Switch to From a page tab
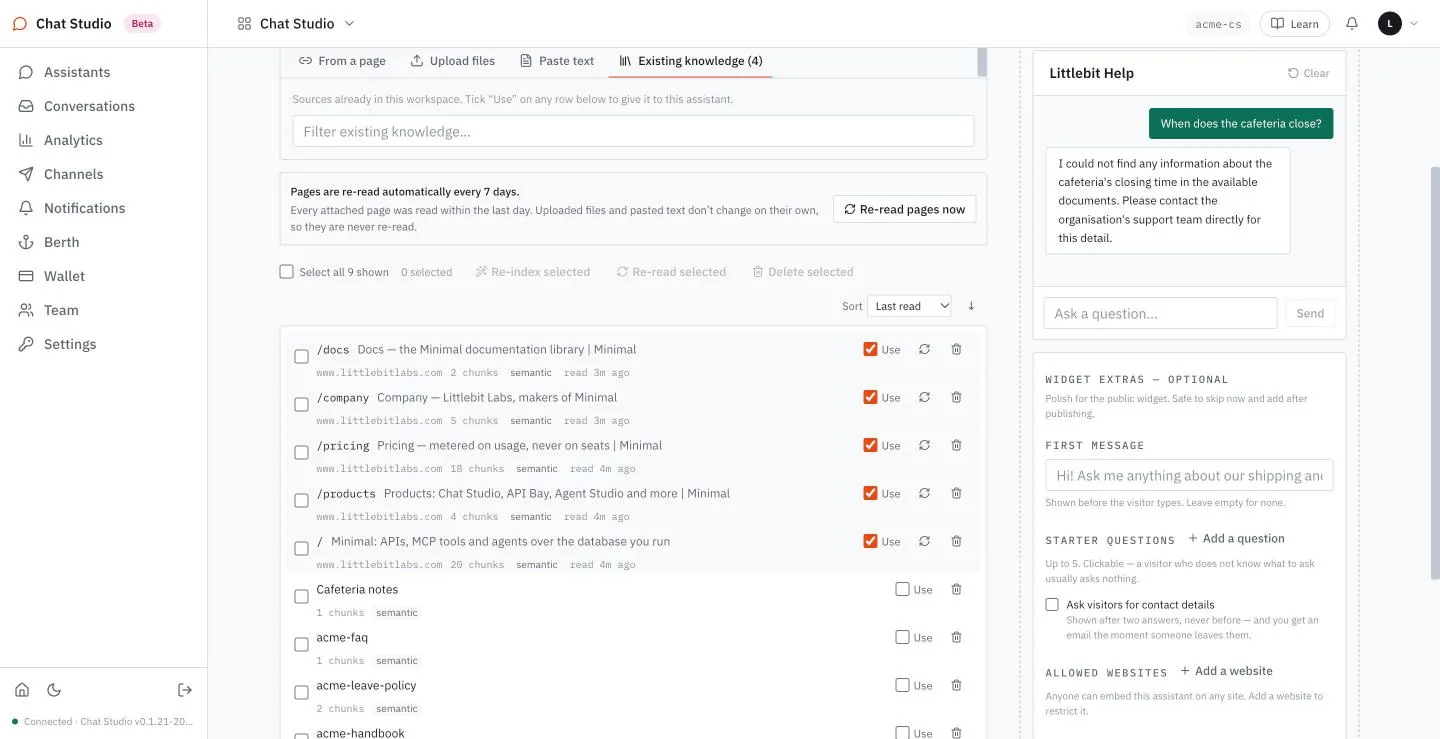 [342, 61]
